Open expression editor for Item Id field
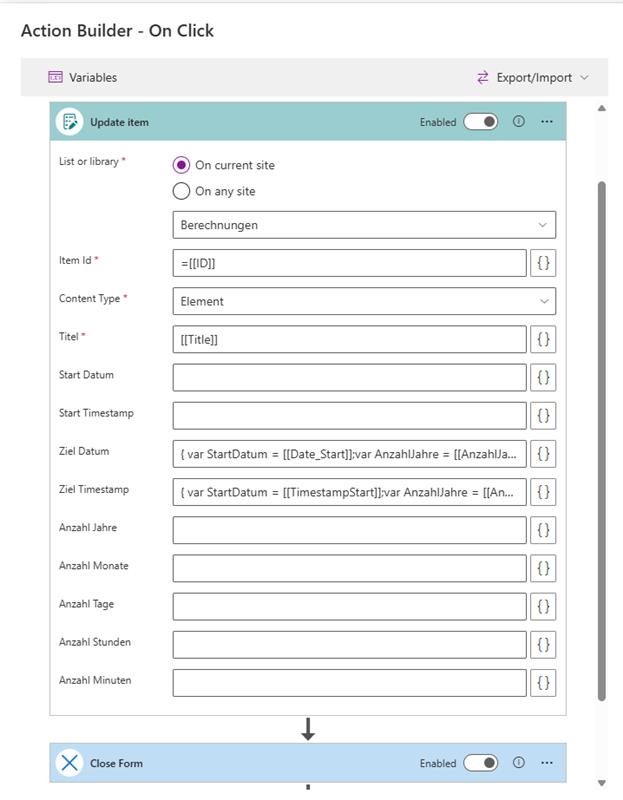Screen dimensions: 623x800 click(543, 263)
